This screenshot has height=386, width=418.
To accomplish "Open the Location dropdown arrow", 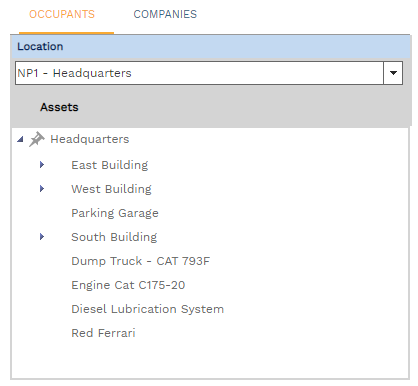I will point(393,73).
